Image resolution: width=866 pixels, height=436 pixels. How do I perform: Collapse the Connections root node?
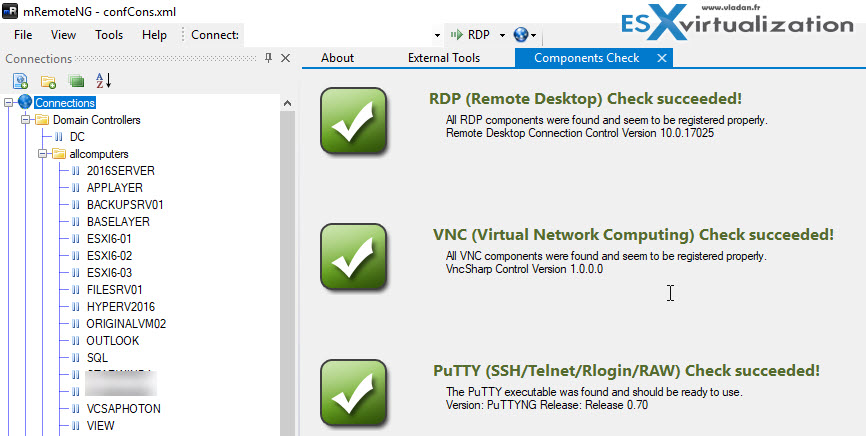pos(8,103)
